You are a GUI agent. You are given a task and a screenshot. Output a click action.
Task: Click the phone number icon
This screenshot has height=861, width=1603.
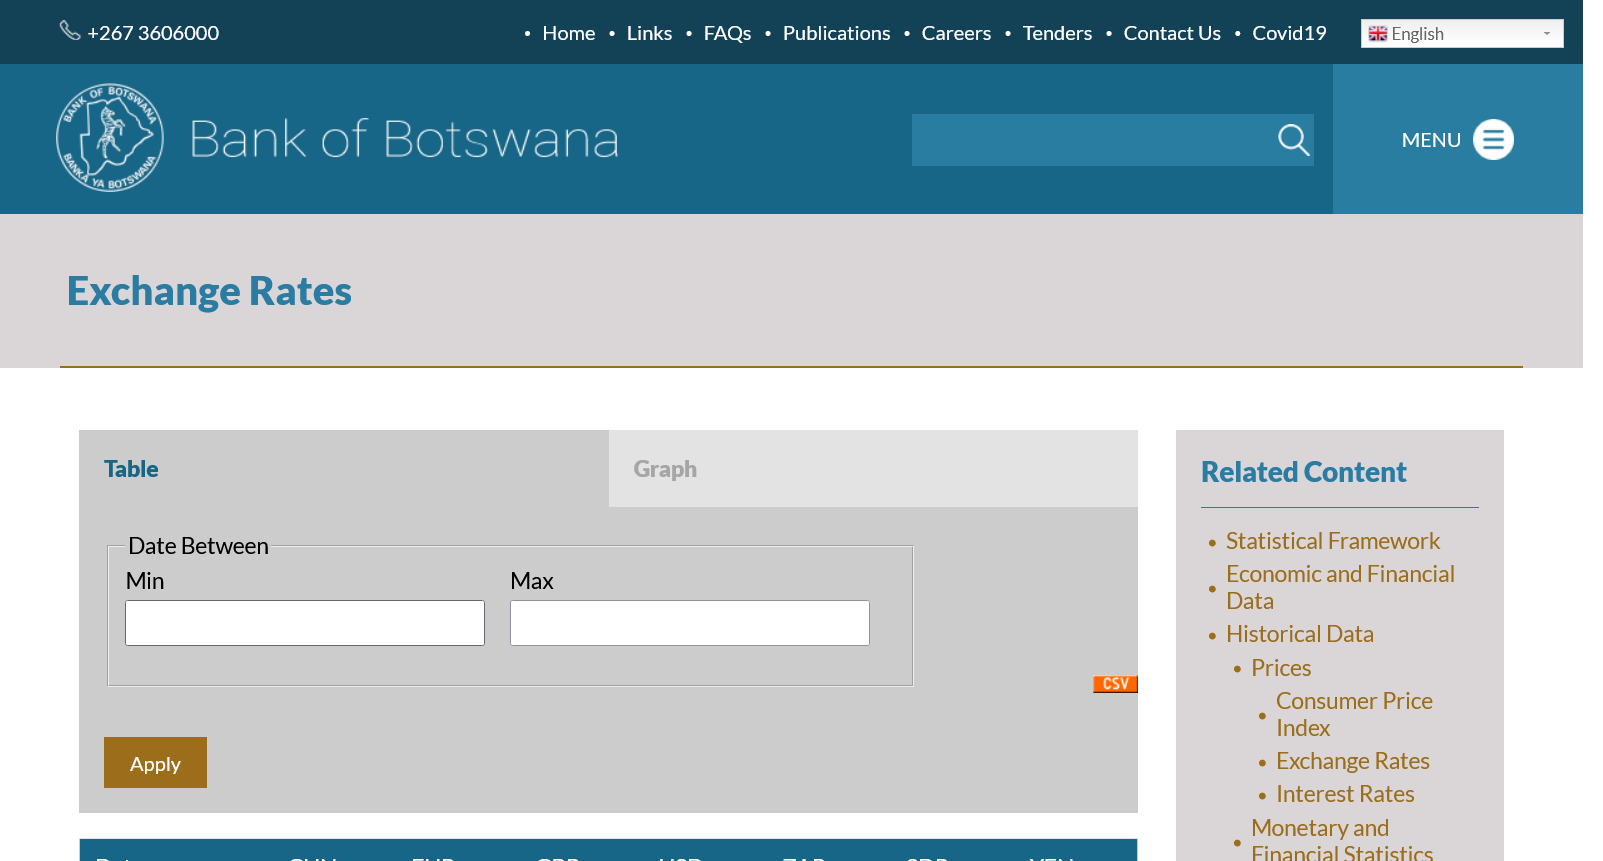70,31
